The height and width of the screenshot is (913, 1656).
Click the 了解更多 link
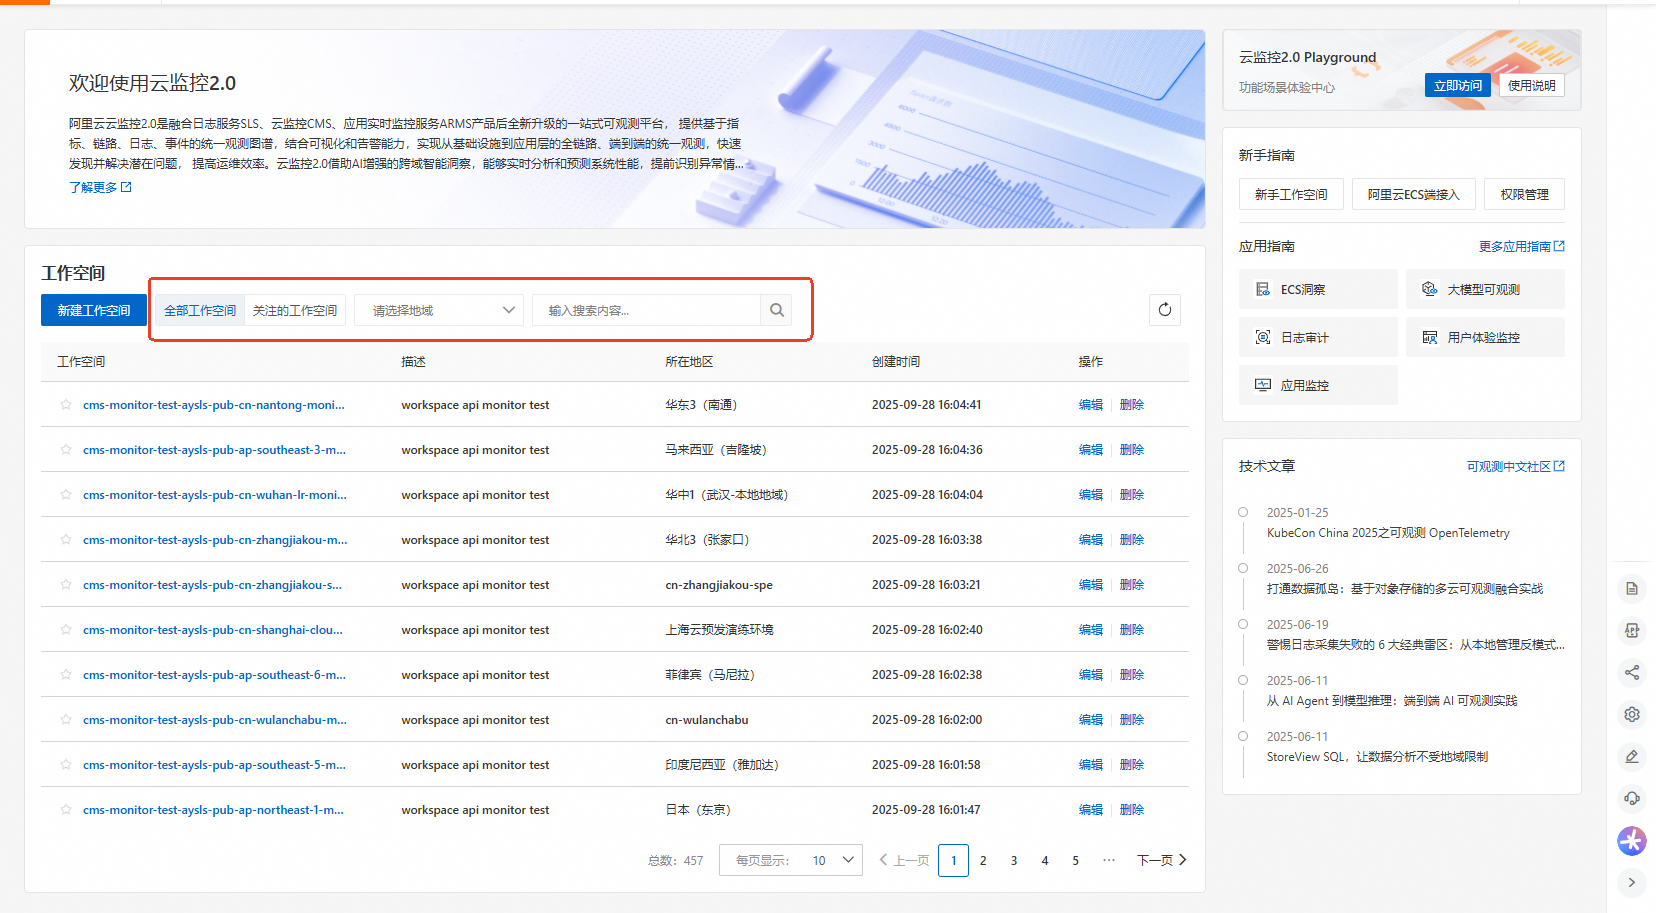point(93,187)
